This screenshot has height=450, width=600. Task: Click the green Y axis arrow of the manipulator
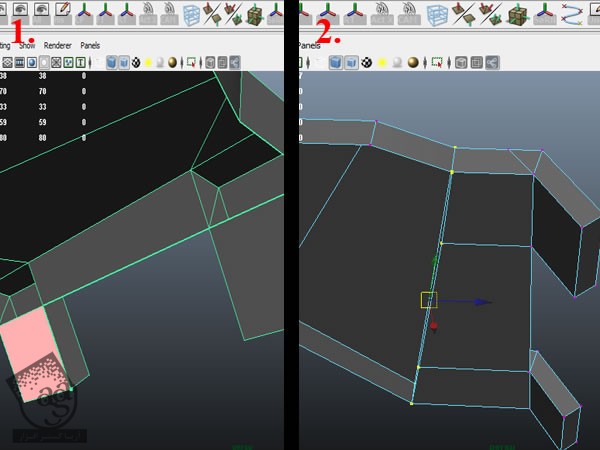(x=434, y=262)
